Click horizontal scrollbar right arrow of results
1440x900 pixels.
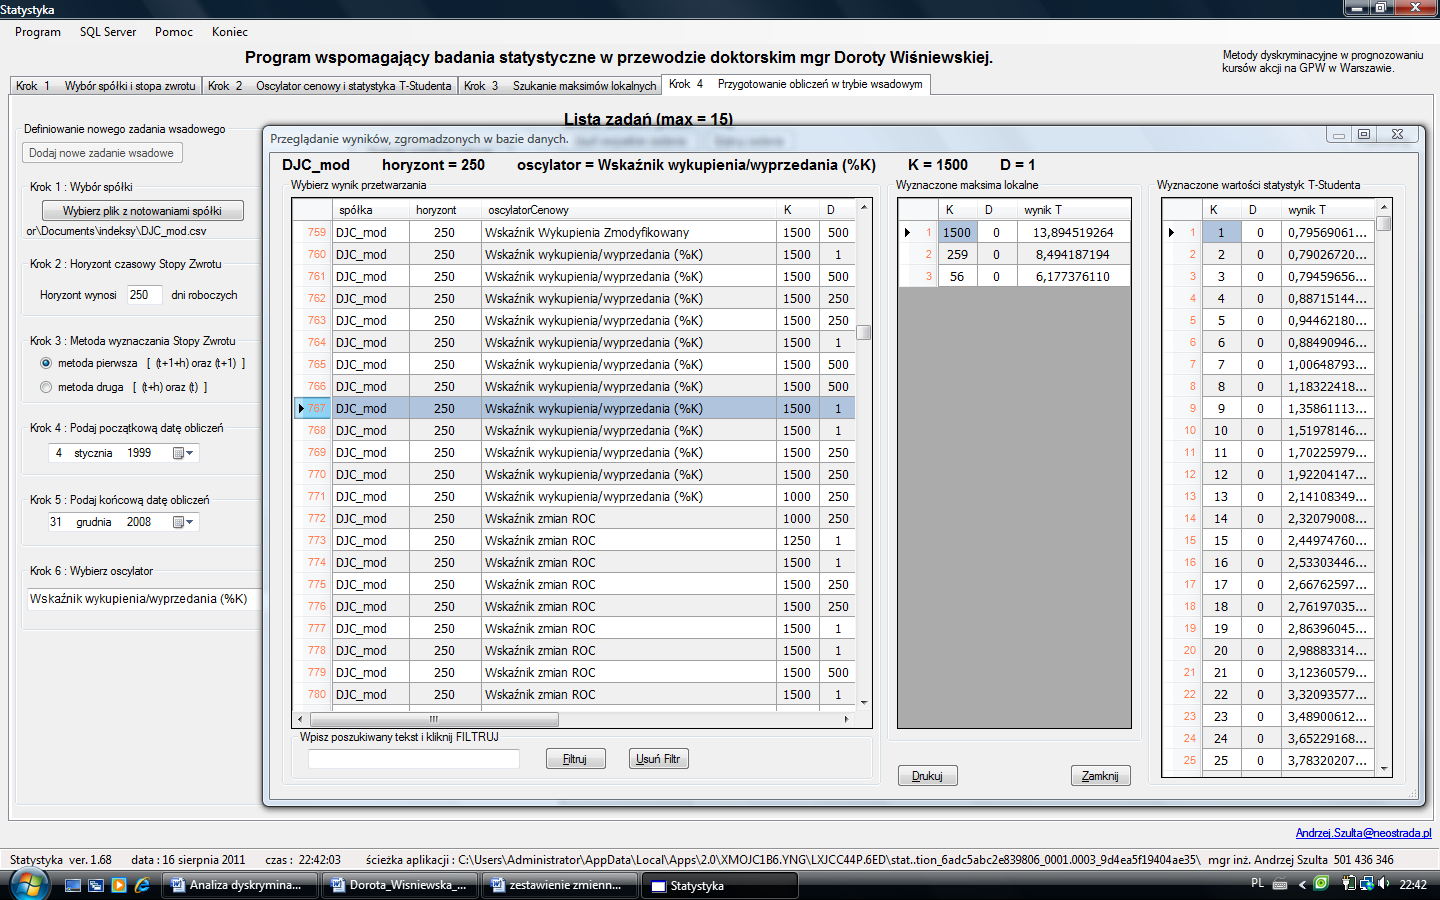[846, 719]
